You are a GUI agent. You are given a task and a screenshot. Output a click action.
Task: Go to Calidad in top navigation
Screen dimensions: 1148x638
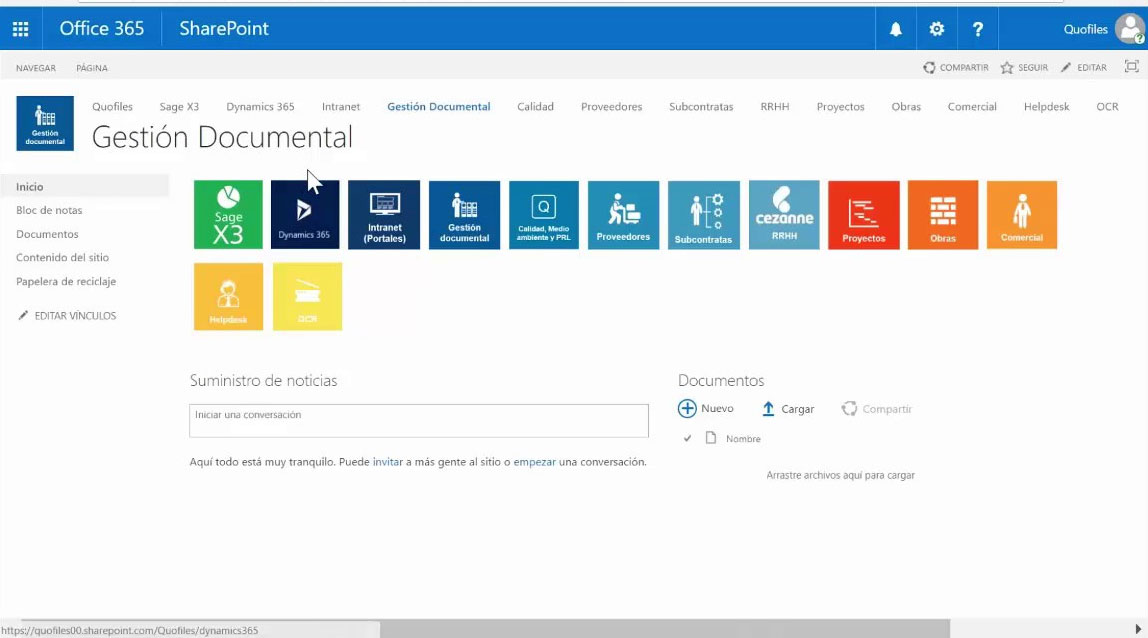[535, 106]
